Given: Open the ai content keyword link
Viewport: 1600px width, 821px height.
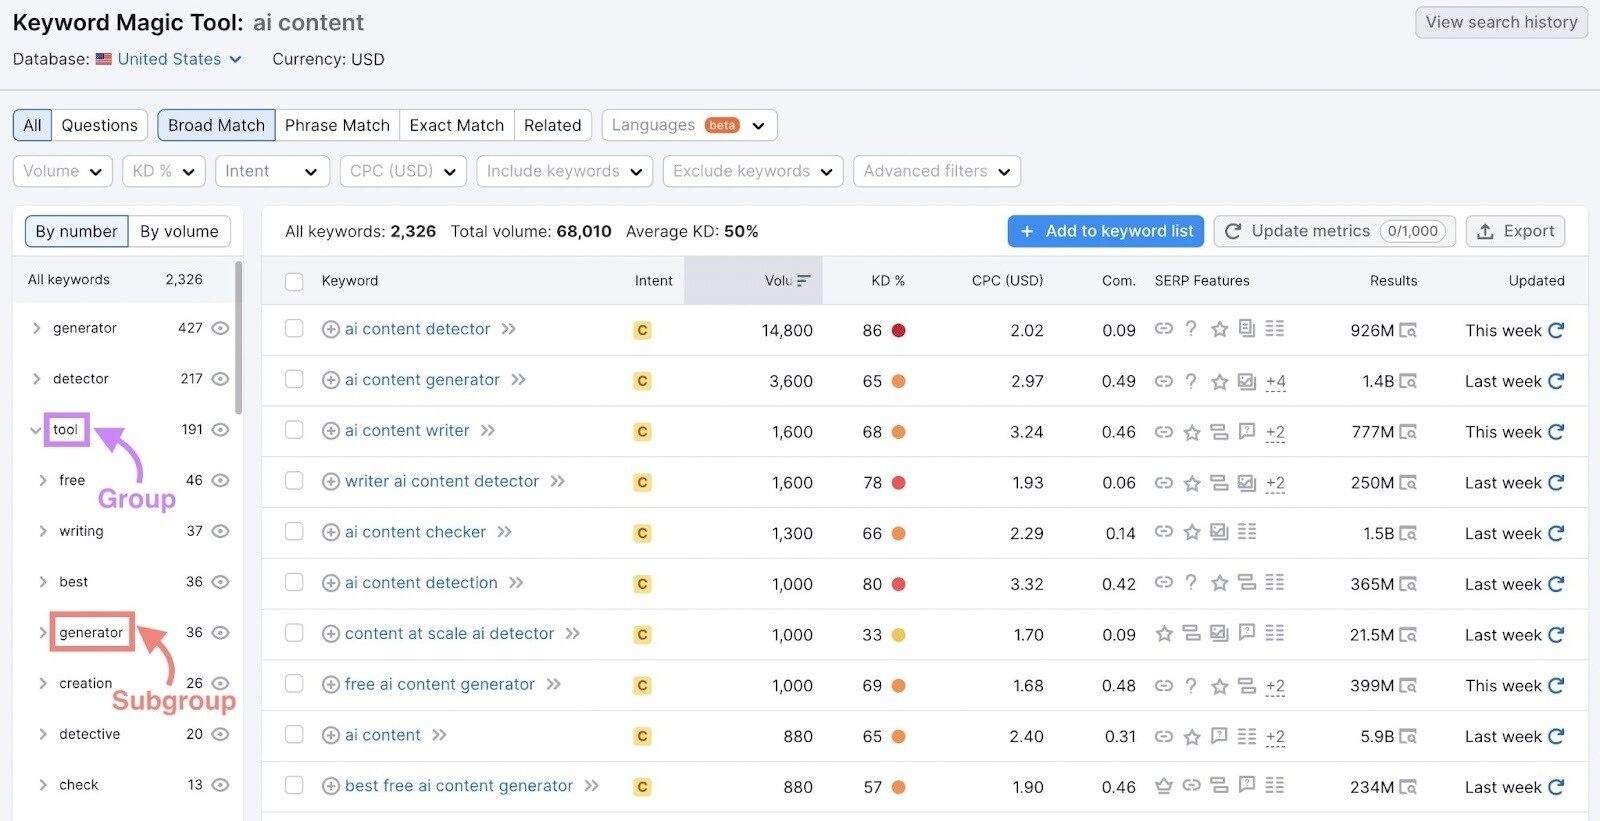Looking at the screenshot, I should coord(383,735).
